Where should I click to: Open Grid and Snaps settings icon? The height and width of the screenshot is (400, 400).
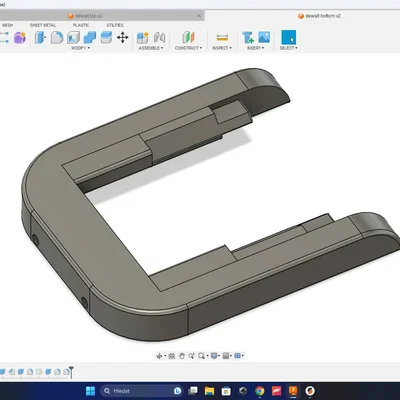(226, 356)
